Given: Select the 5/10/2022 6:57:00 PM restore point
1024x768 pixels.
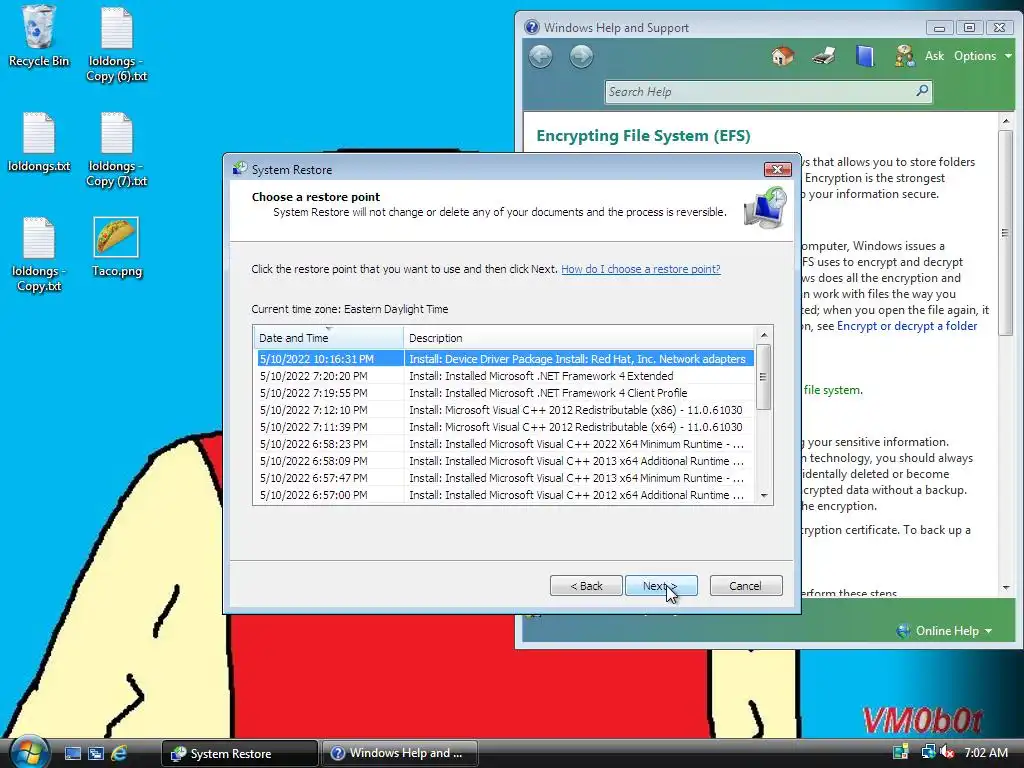Looking at the screenshot, I should (505, 494).
